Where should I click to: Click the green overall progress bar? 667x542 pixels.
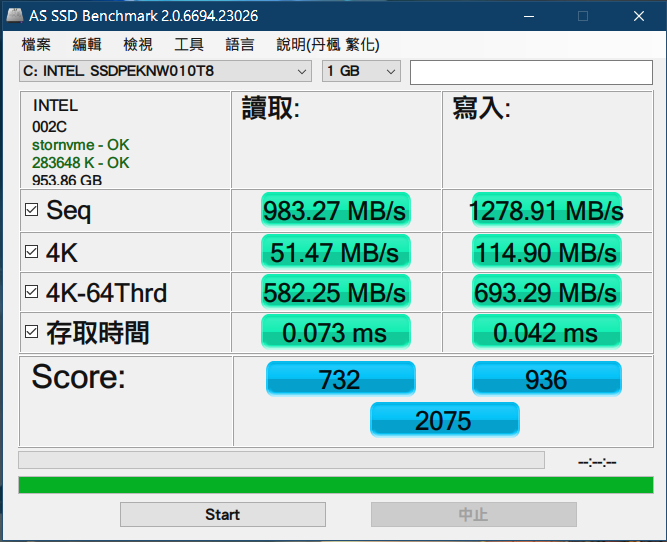(x=336, y=485)
